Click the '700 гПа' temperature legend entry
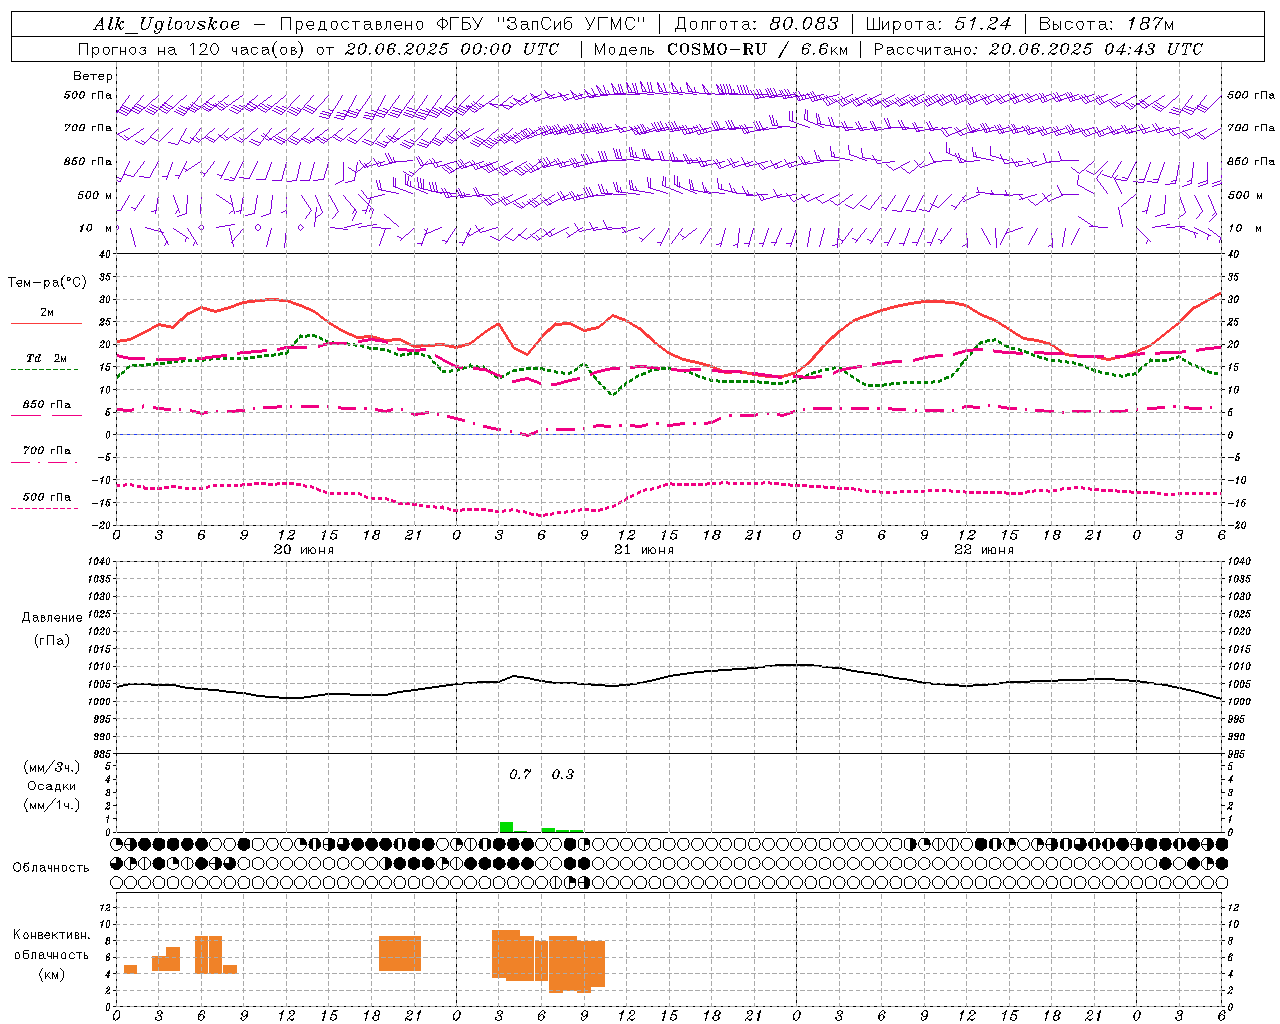The image size is (1280, 1024). coord(47,451)
